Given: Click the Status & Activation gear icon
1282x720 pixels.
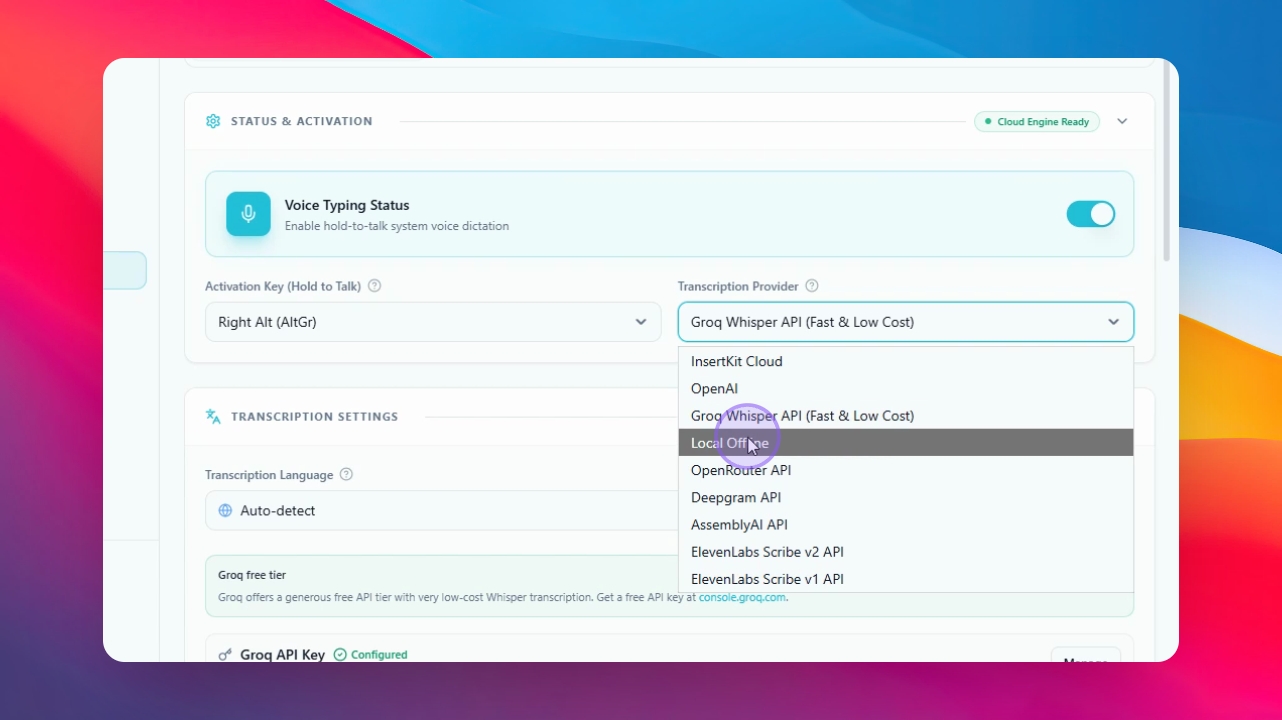Looking at the screenshot, I should [213, 121].
